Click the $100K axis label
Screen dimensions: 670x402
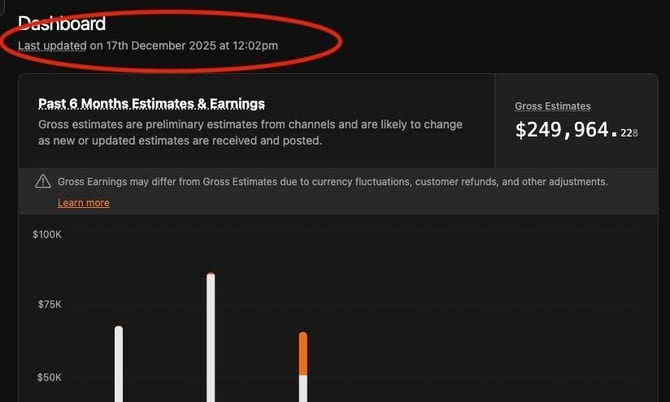click(x=47, y=234)
